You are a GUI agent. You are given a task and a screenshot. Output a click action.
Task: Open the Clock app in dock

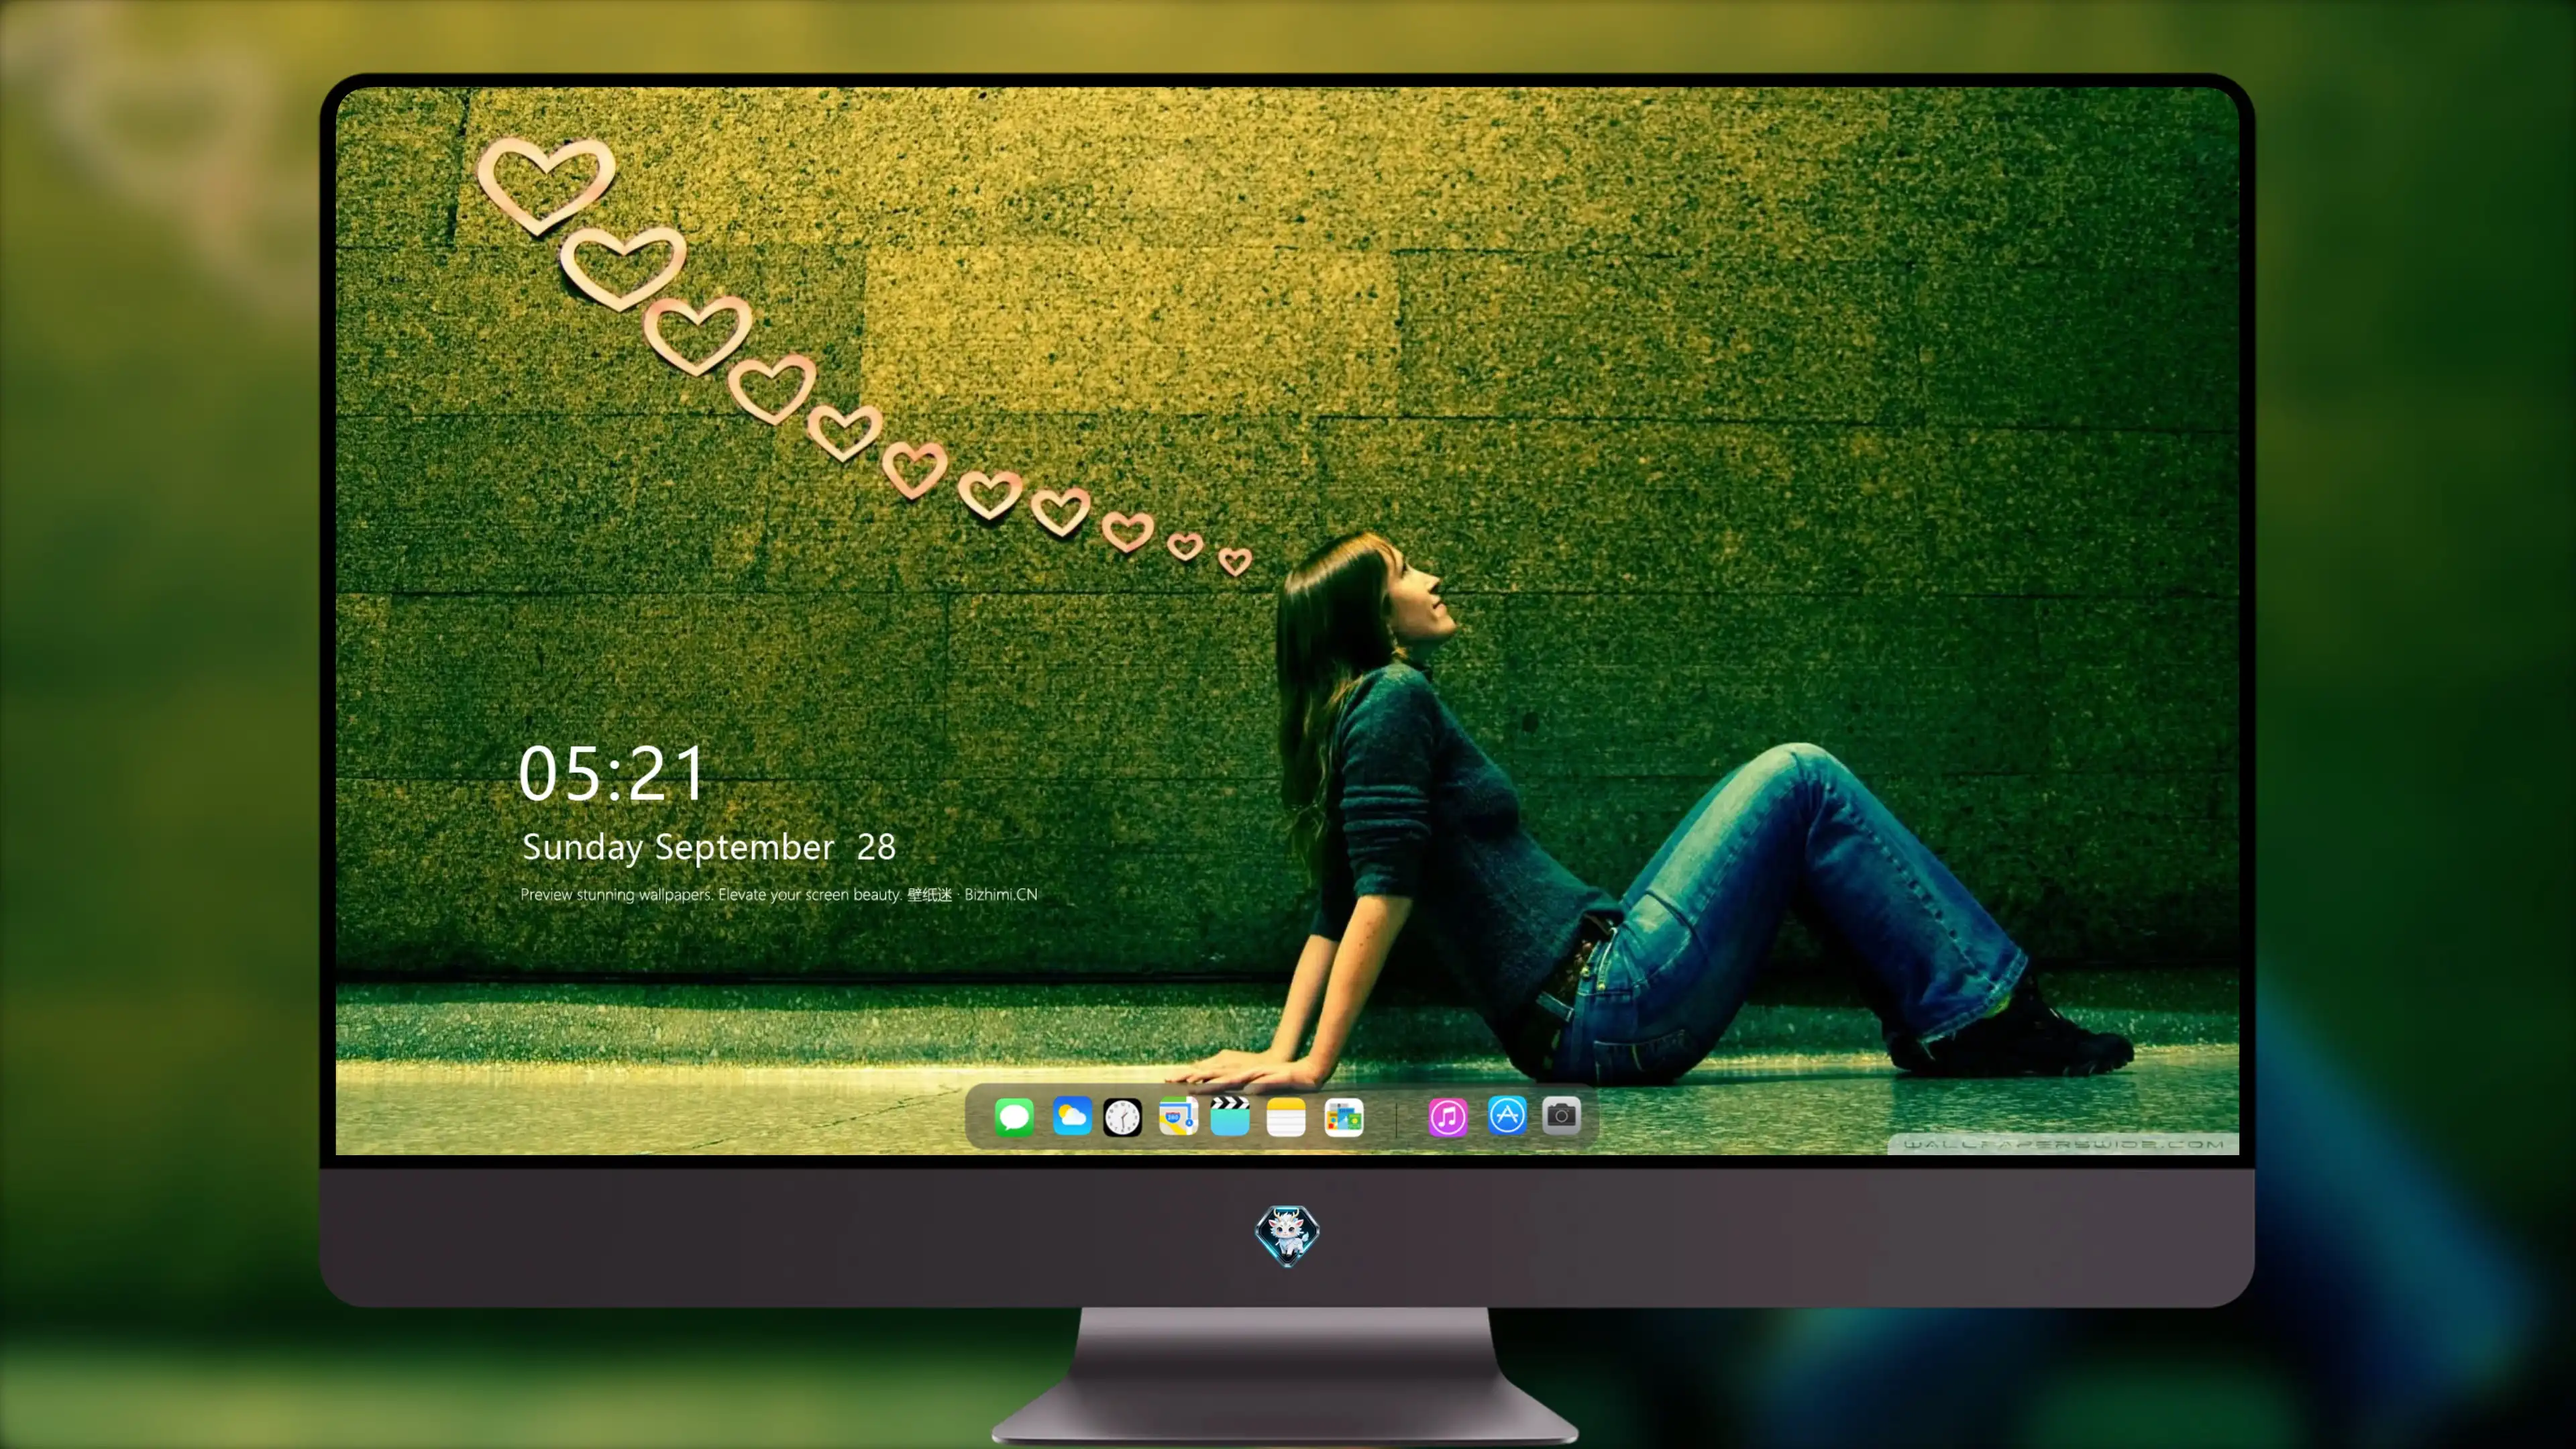(1122, 1117)
